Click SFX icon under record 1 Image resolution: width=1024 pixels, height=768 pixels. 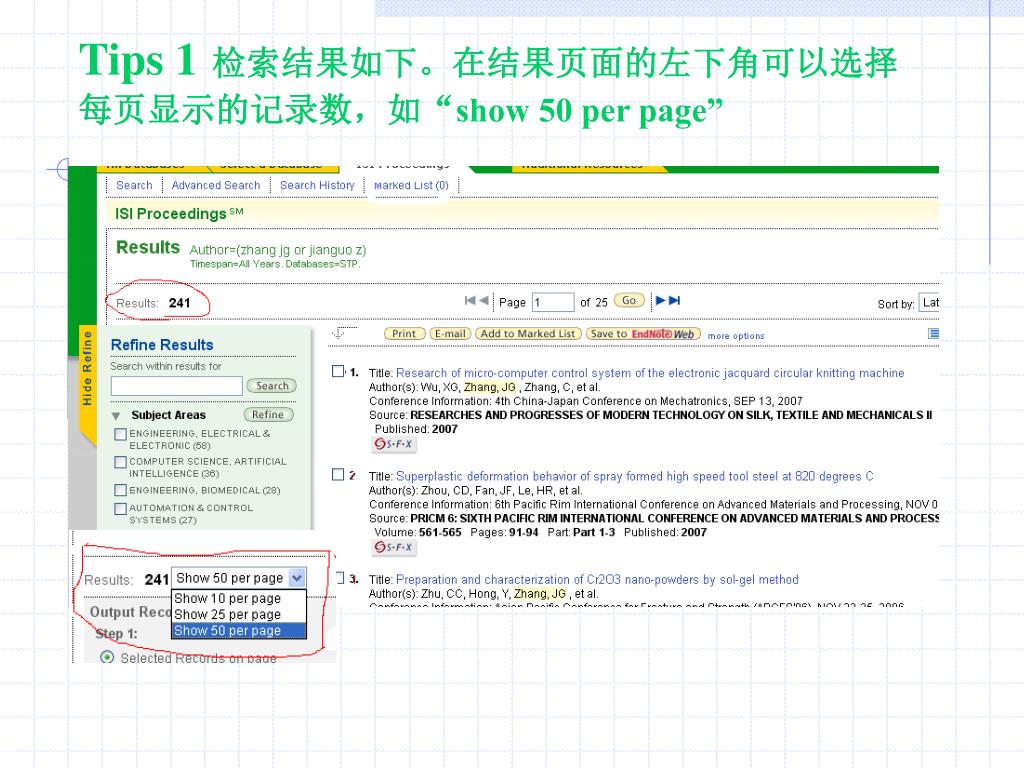click(x=394, y=444)
